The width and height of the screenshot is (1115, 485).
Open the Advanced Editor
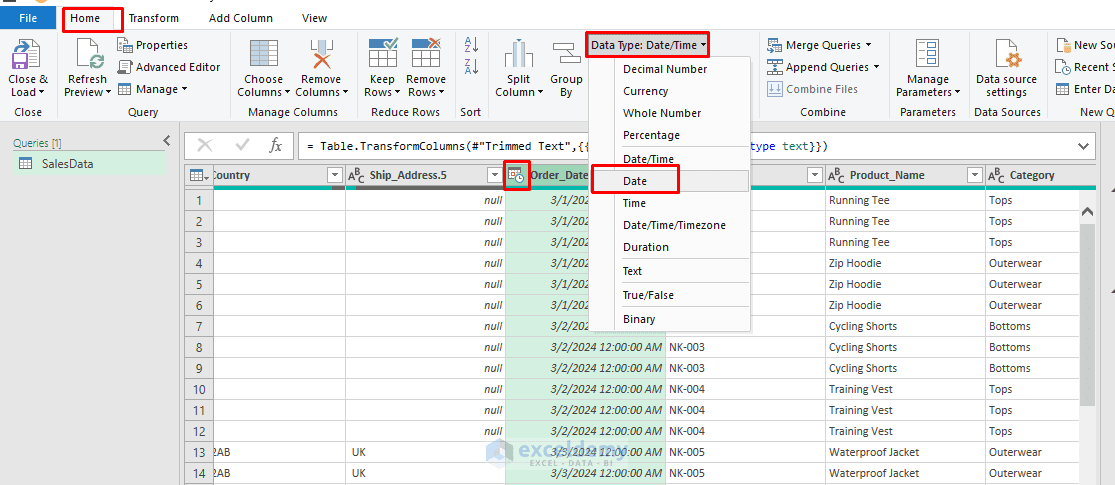pyautogui.click(x=169, y=67)
